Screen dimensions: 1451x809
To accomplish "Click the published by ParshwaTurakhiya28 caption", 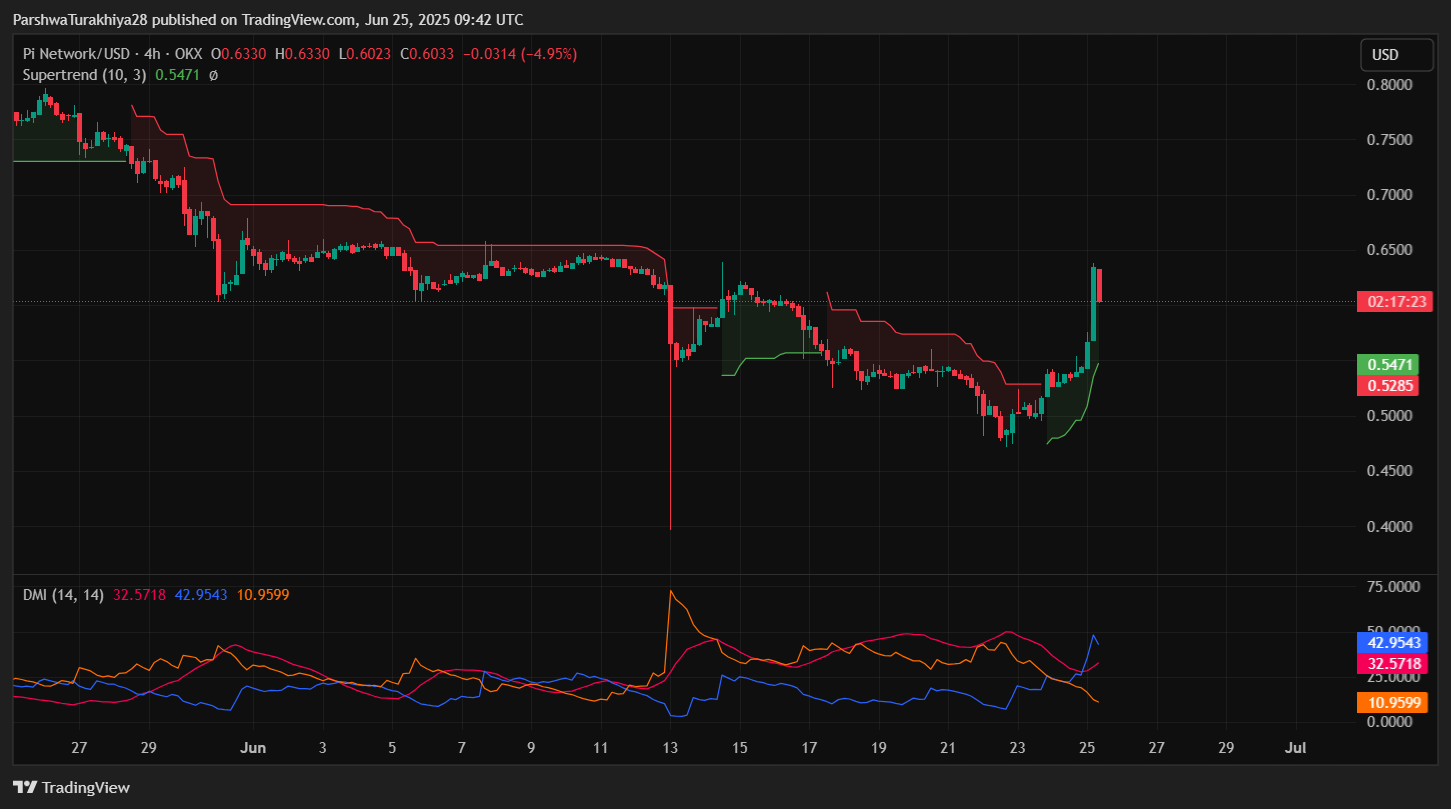I will coord(267,19).
